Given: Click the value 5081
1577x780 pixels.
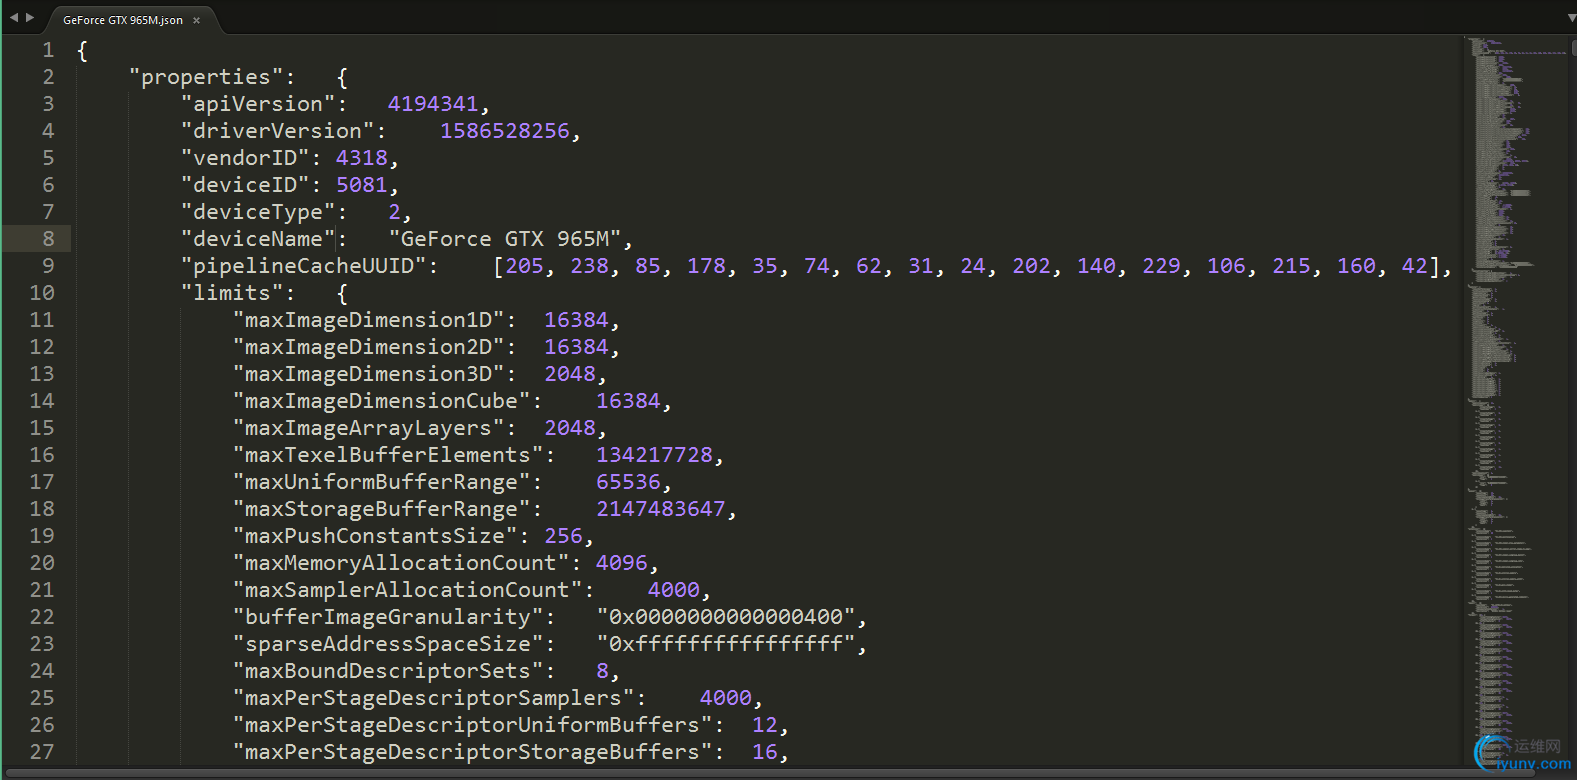Looking at the screenshot, I should point(362,185).
